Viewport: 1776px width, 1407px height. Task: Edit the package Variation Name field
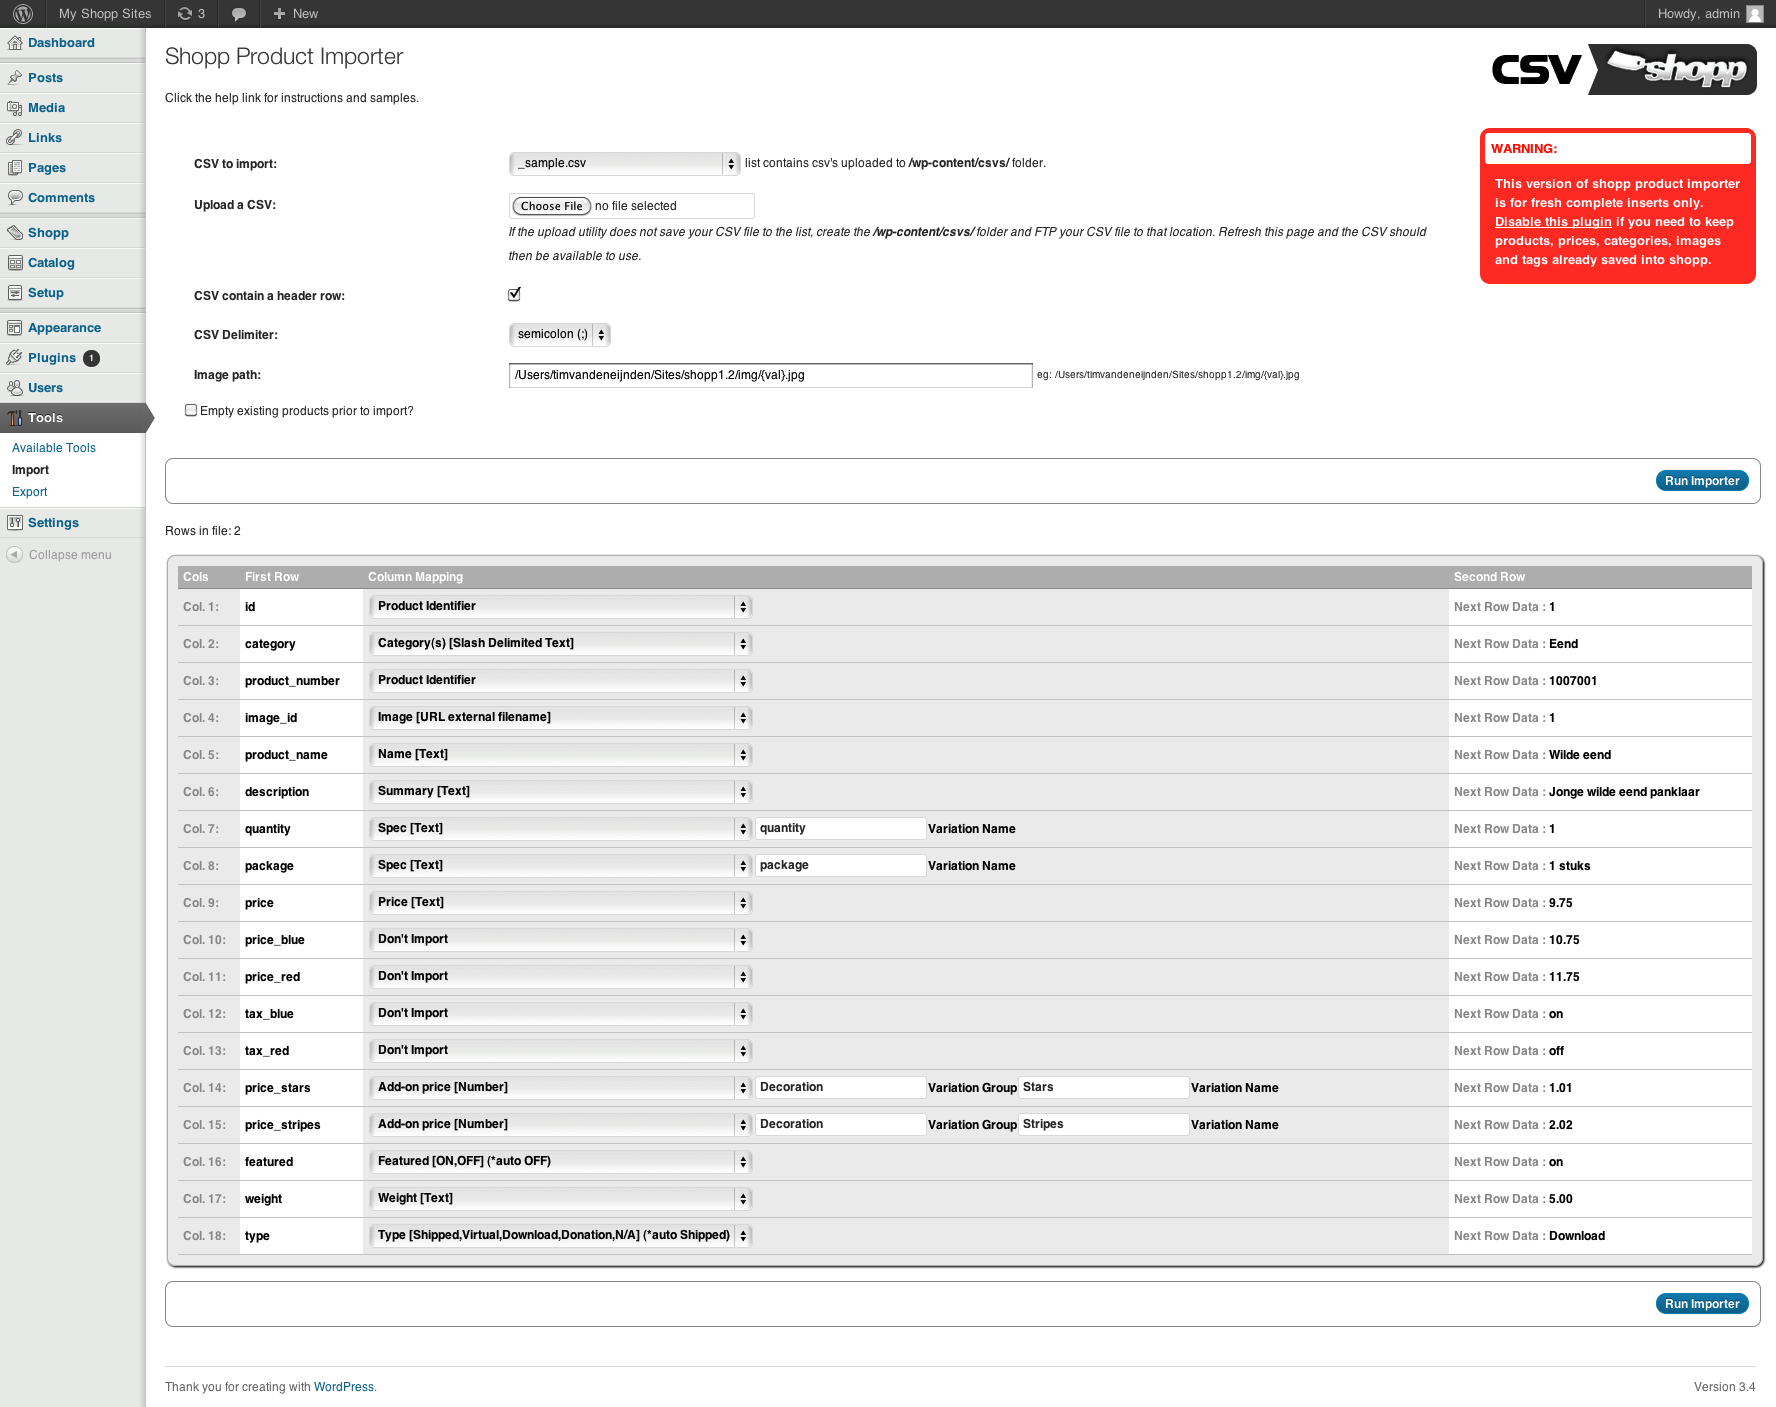click(840, 865)
